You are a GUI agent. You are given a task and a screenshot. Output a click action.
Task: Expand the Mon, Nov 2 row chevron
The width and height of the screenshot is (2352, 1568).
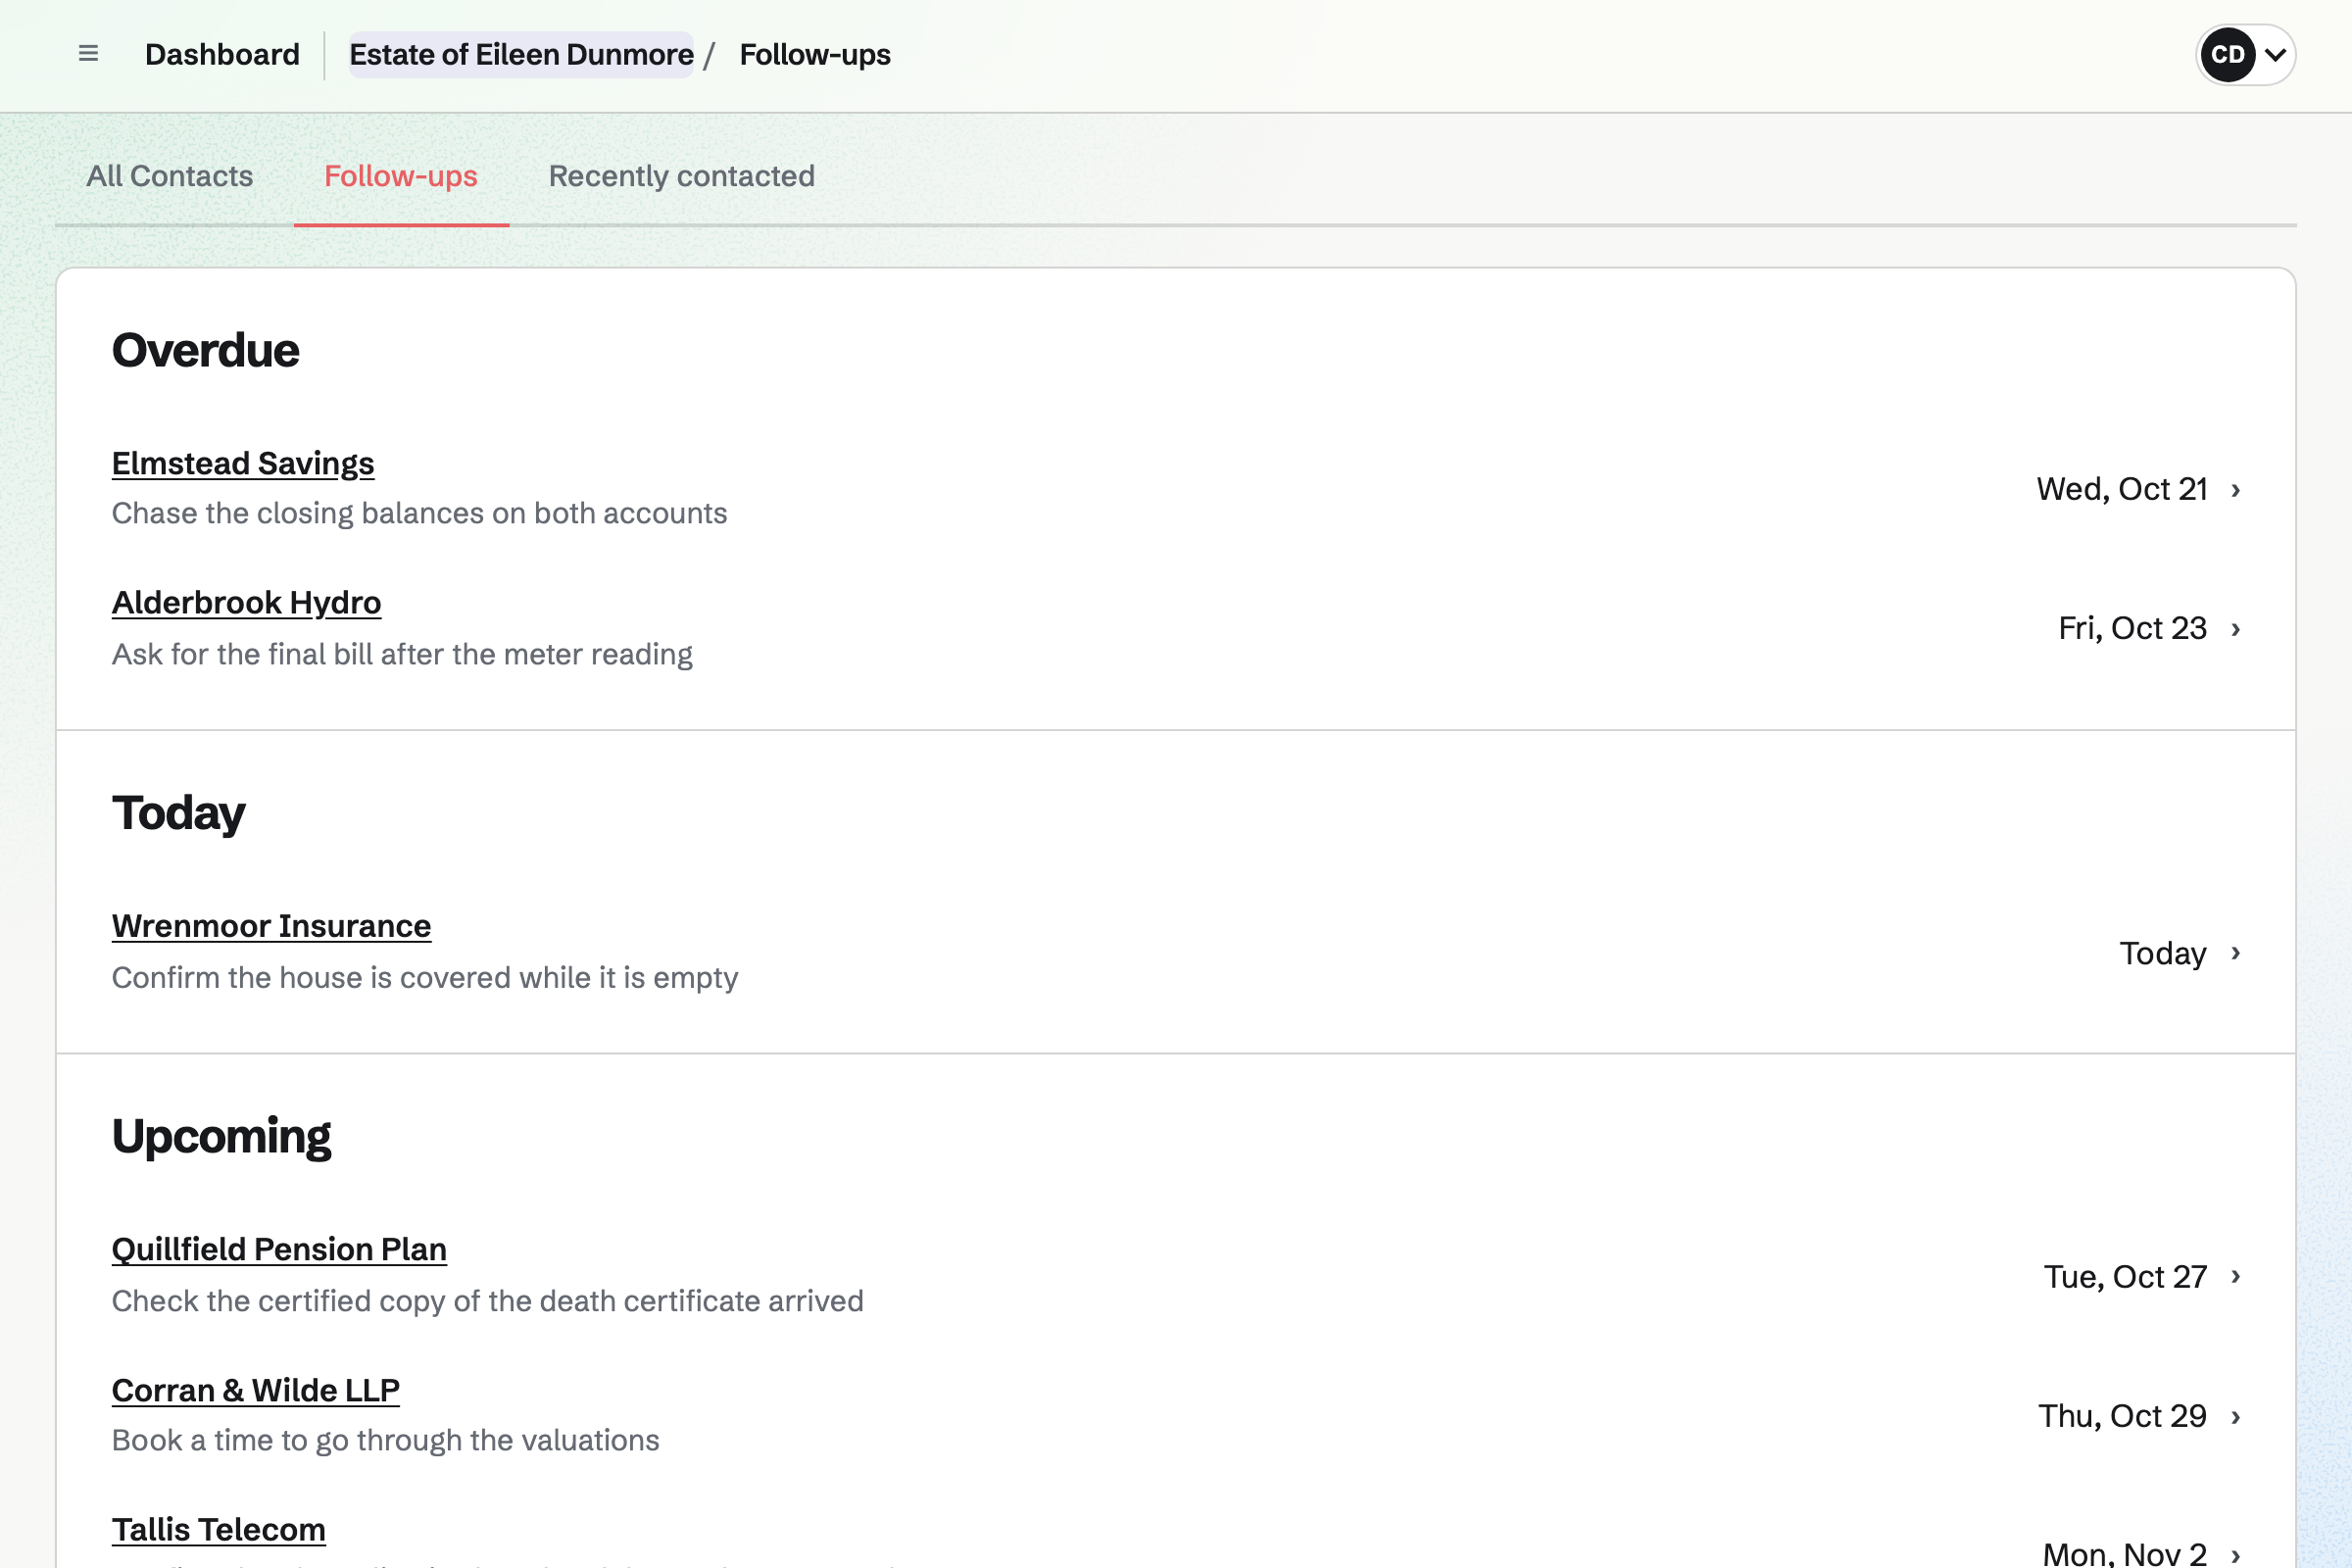pyautogui.click(x=2236, y=1555)
